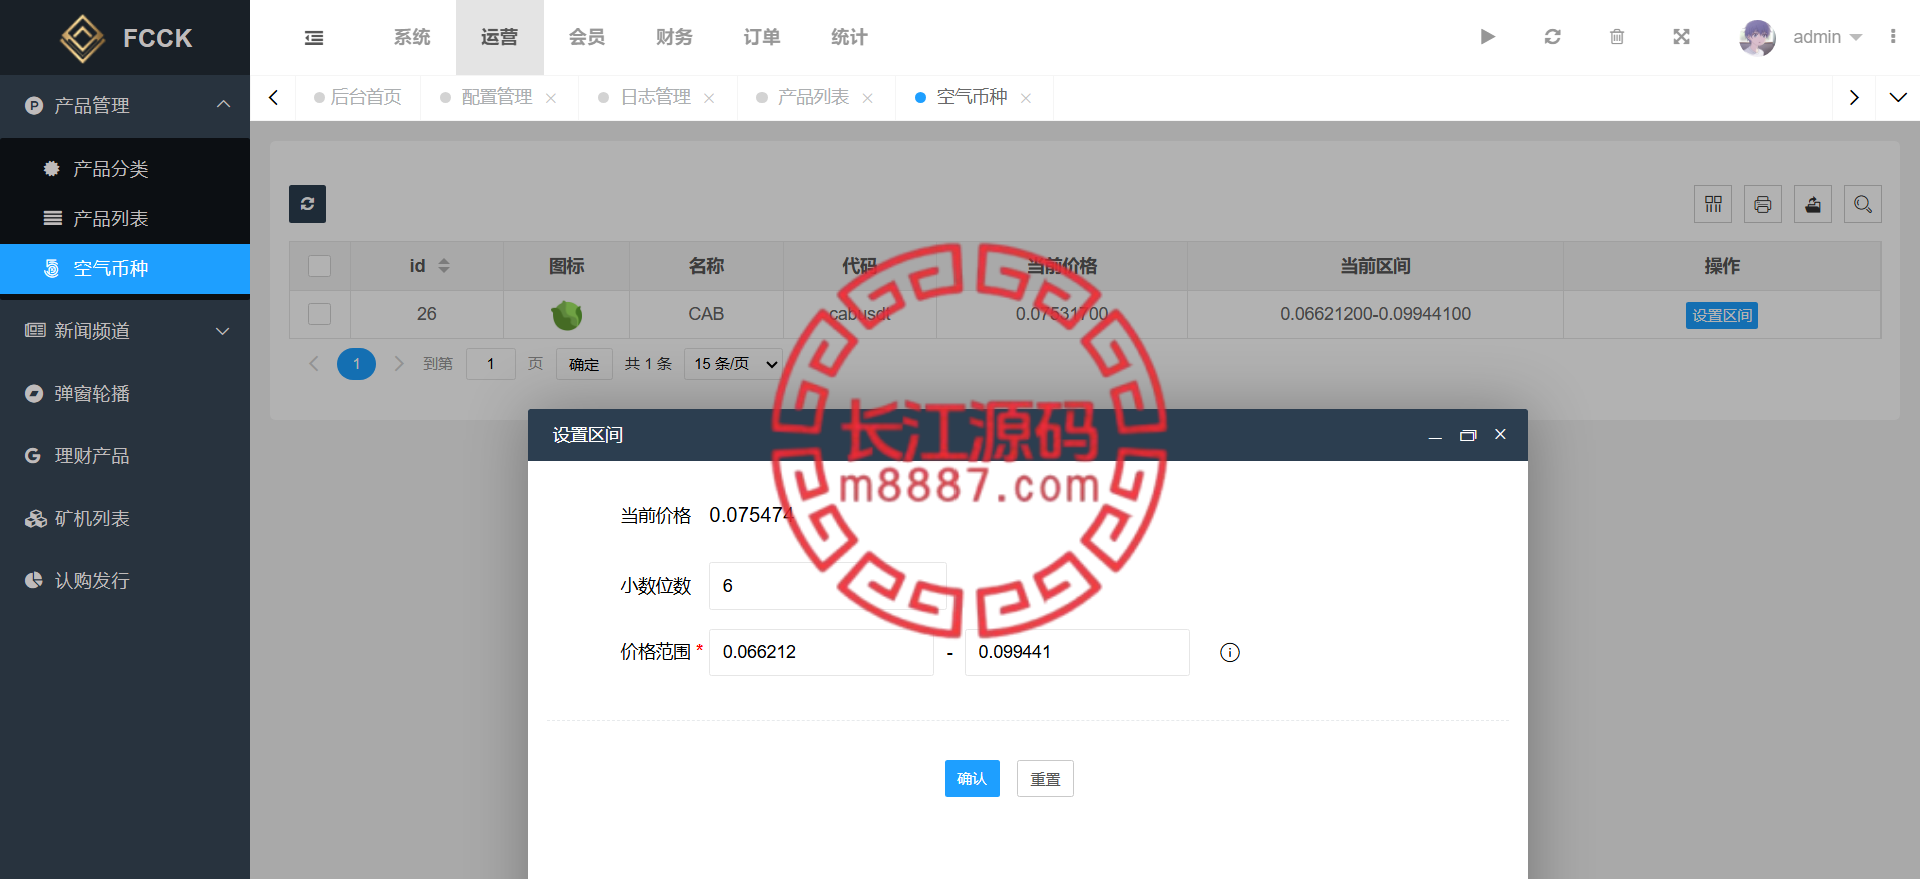
Task: Maximize the 设置区间 dialog
Action: pos(1468,435)
